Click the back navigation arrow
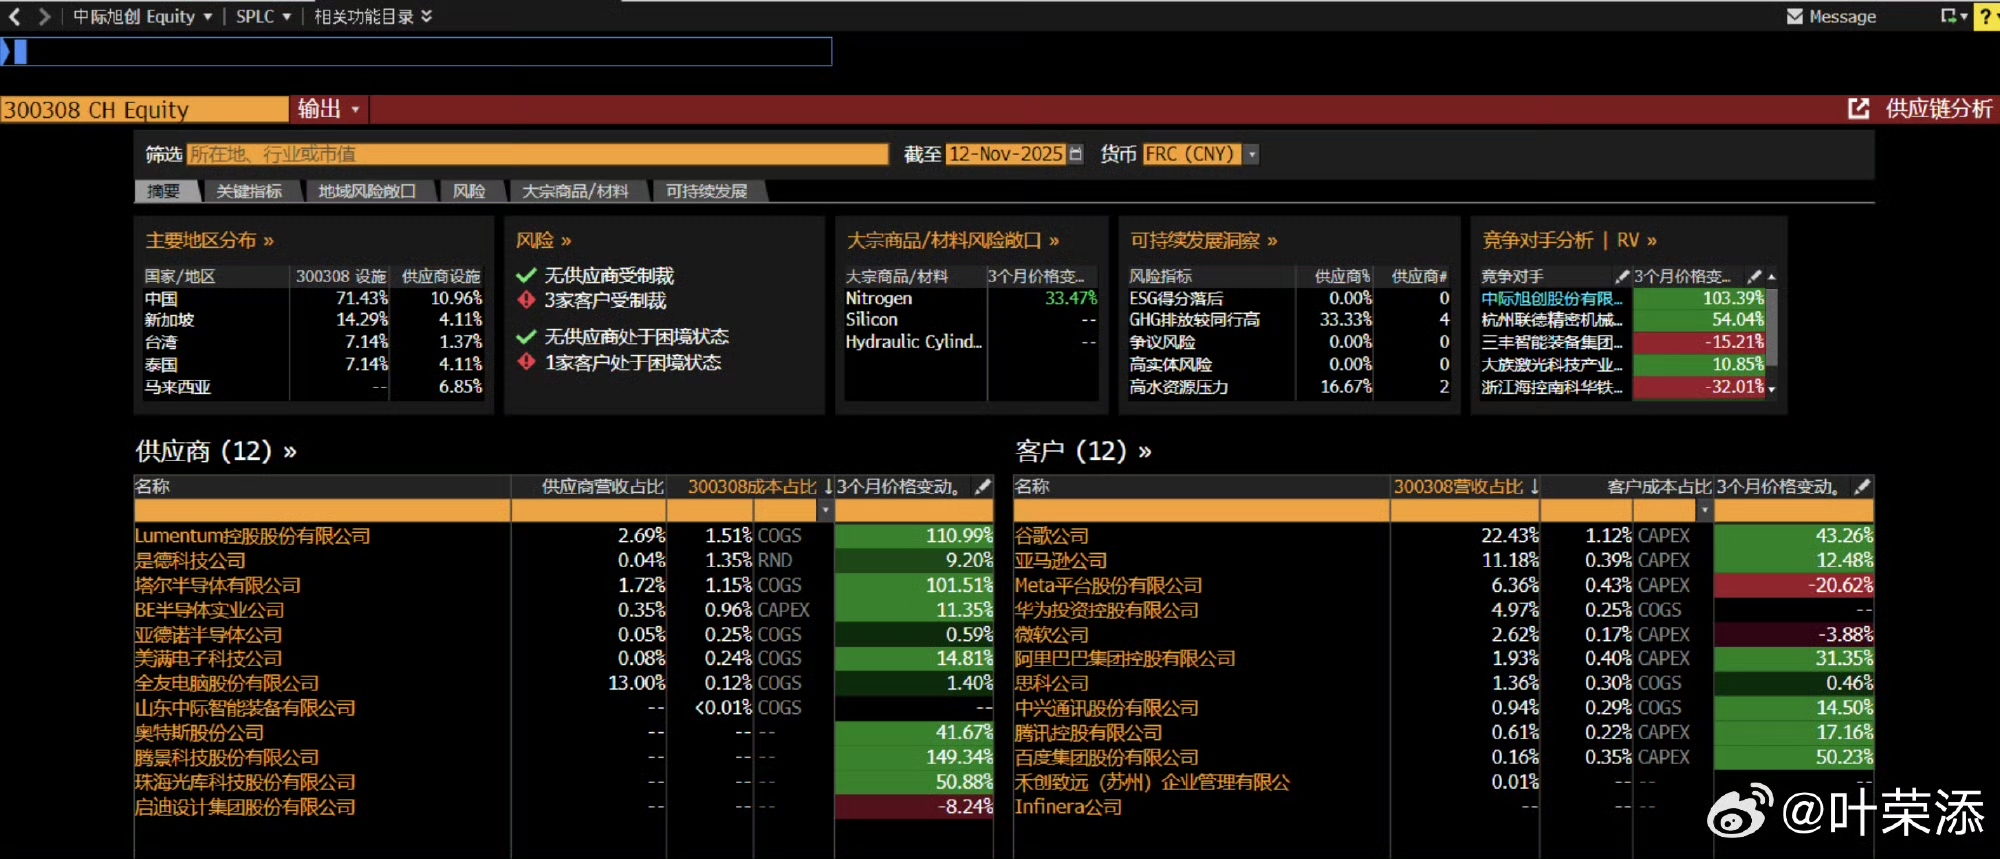The height and width of the screenshot is (859, 2000). click(14, 16)
